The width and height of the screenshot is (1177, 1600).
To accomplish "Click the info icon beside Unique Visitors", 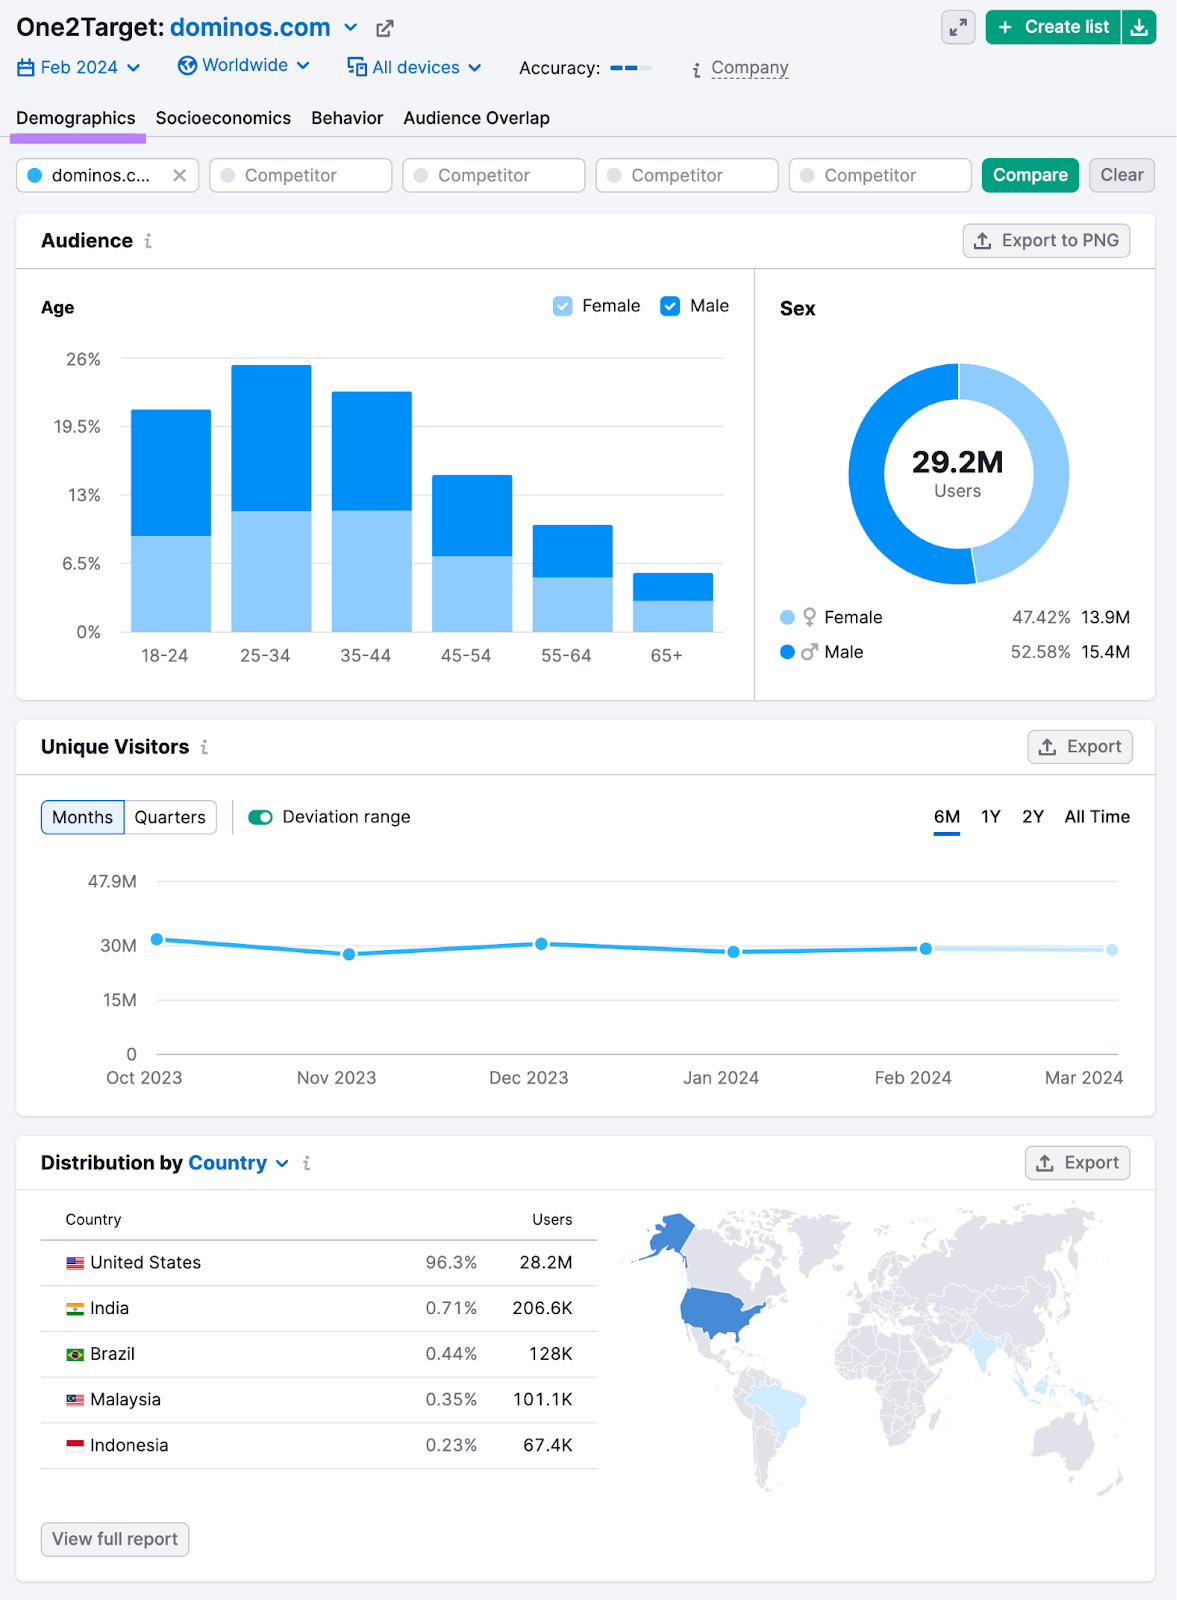I will coord(204,747).
